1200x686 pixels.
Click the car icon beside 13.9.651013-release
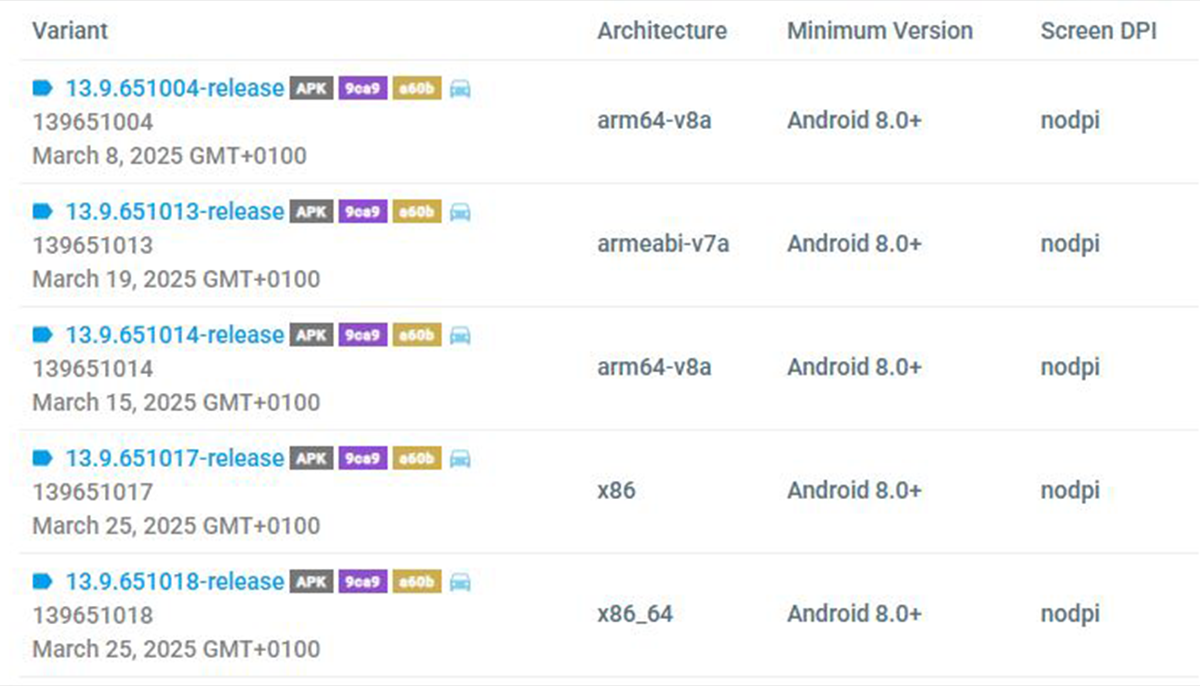460,212
